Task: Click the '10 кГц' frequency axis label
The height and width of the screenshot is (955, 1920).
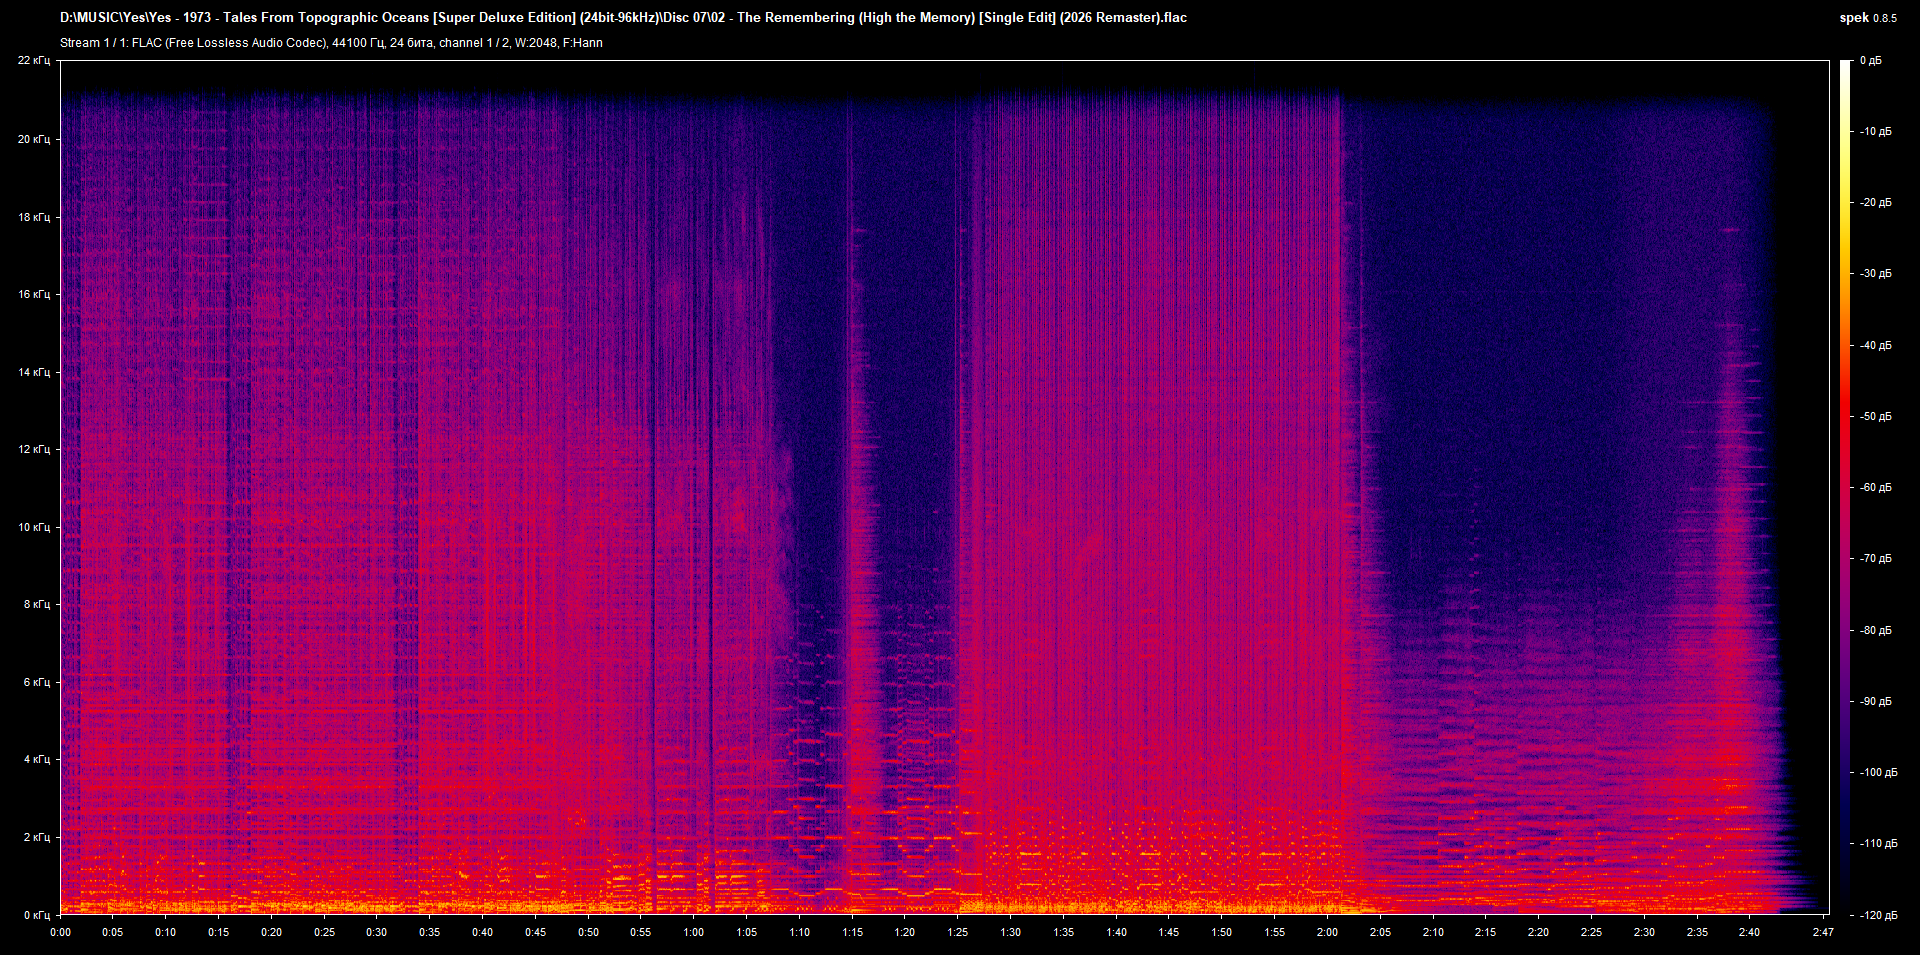Action: (x=33, y=527)
